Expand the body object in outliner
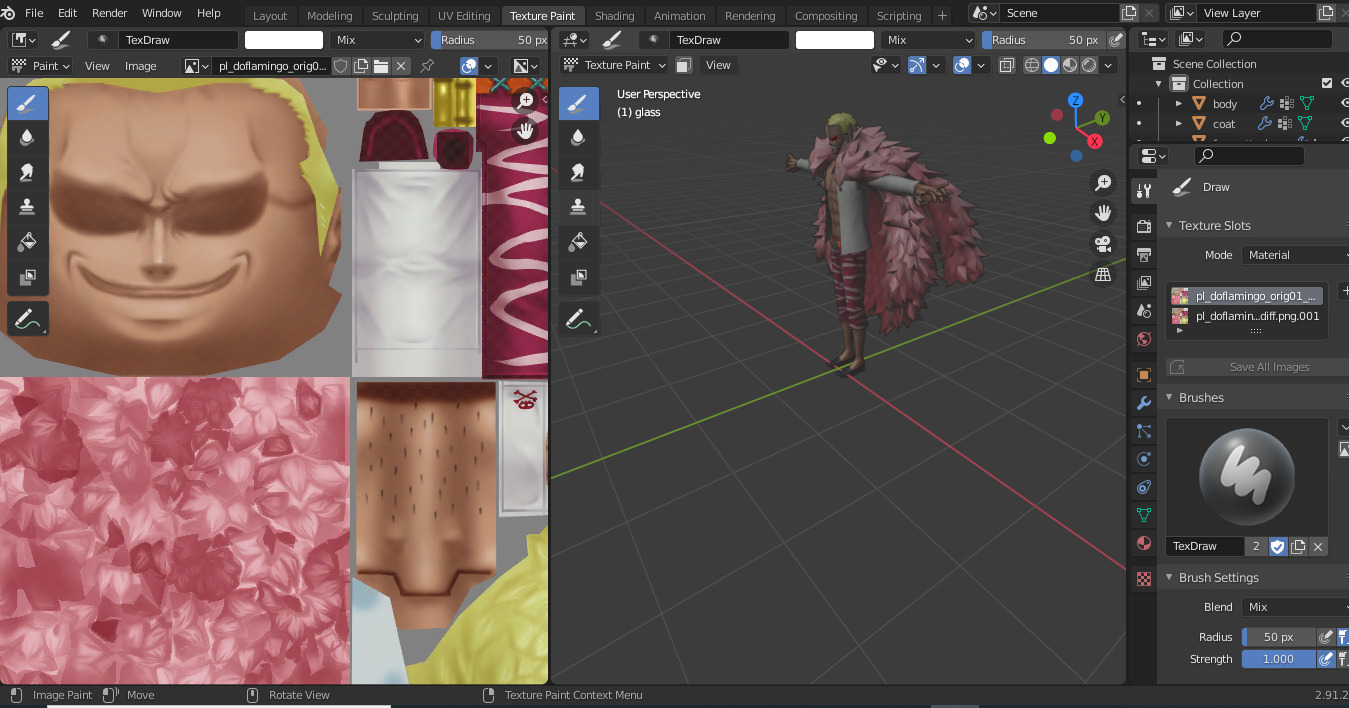The image size is (1349, 708). pos(1178,104)
